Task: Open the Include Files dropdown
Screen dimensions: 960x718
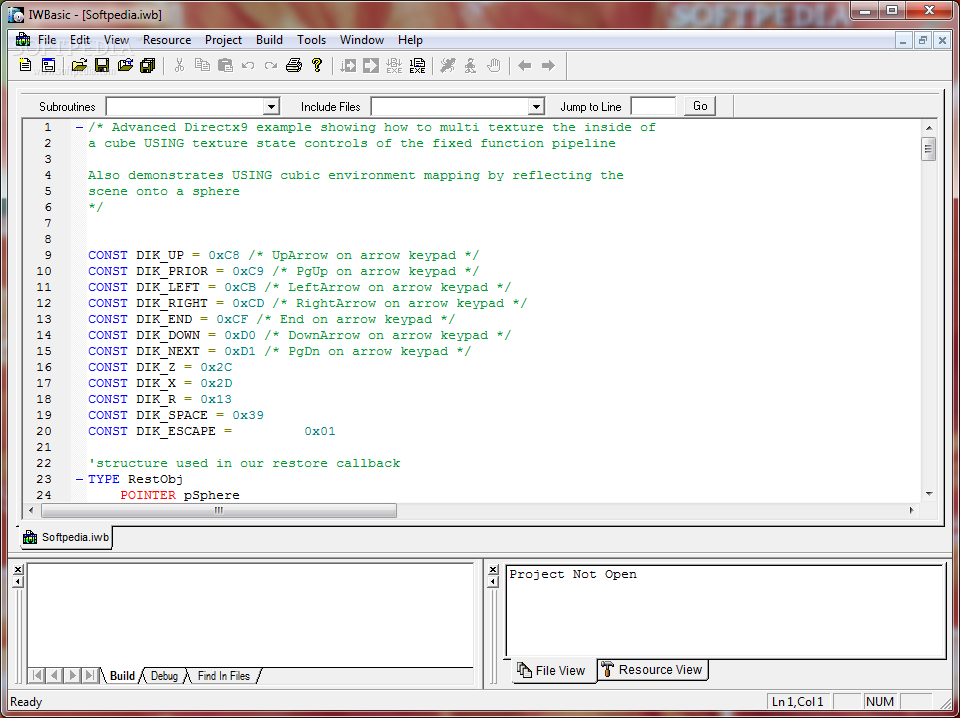Action: click(536, 107)
